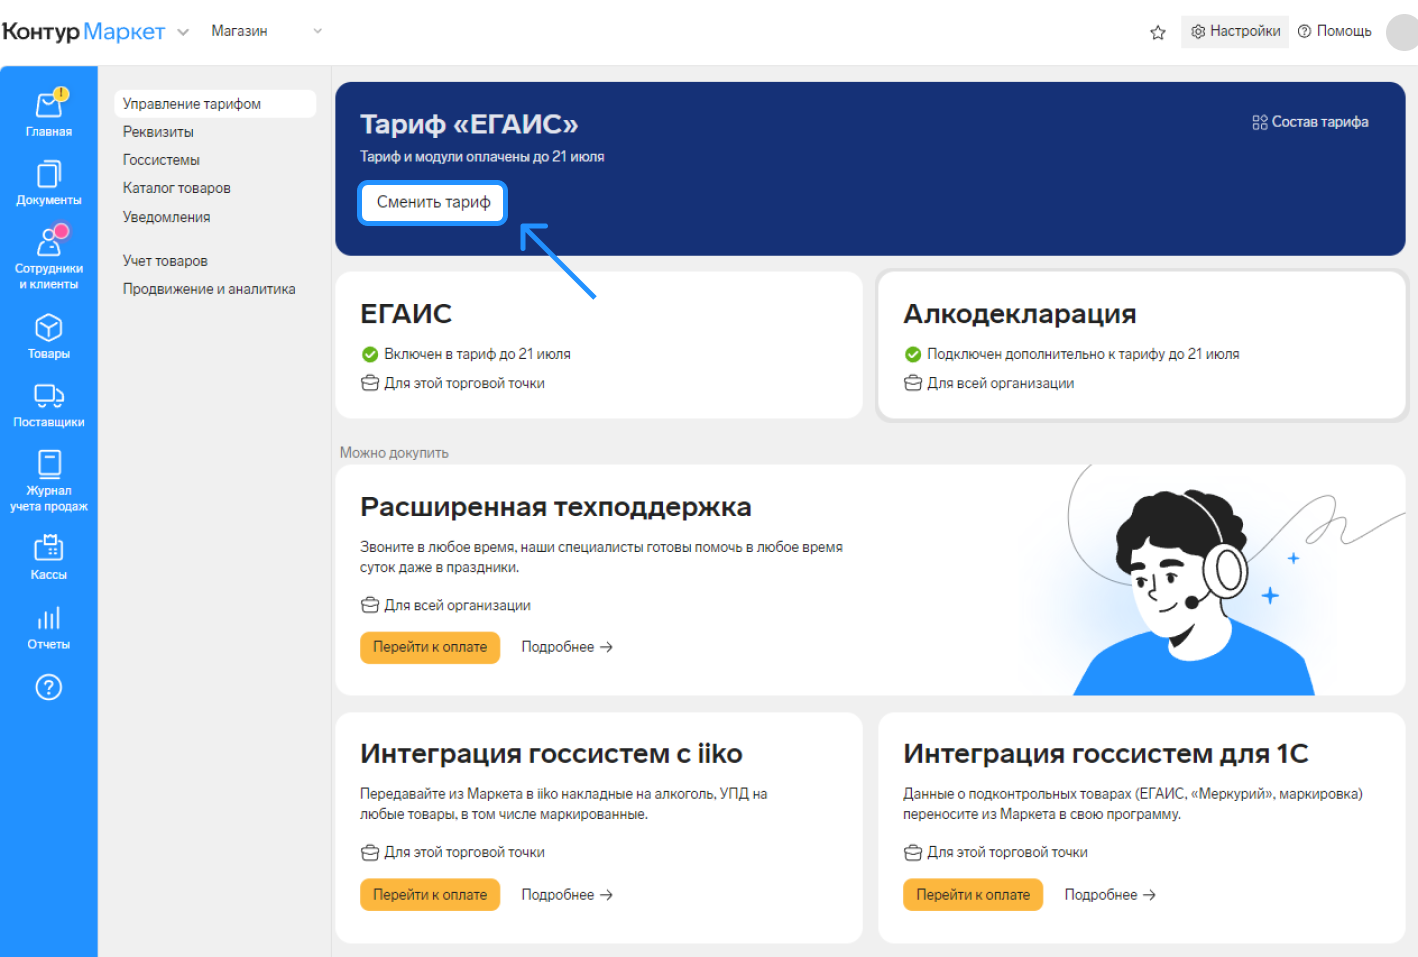This screenshot has width=1418, height=957.
Task: Select Каталог товаров in the settings menu
Action: click(177, 188)
